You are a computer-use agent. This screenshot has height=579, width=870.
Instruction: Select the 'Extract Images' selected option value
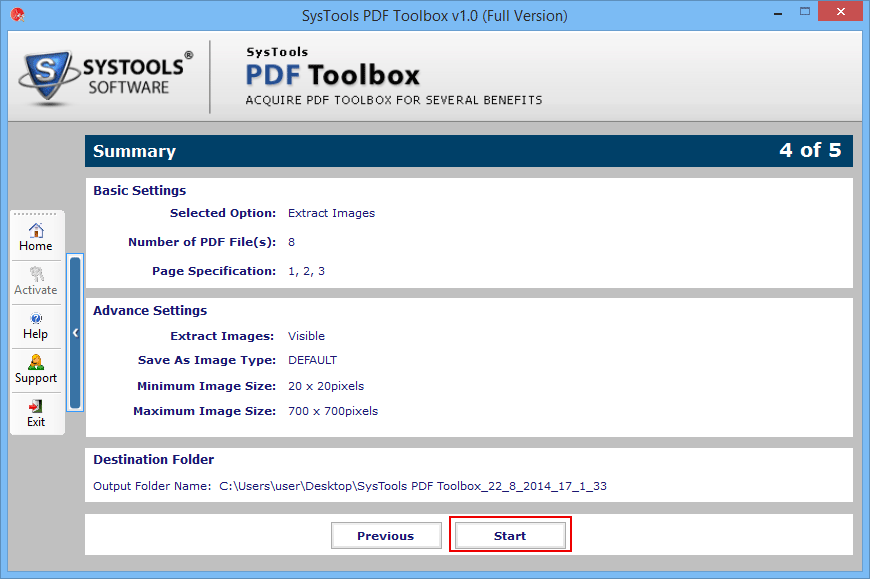pos(331,214)
